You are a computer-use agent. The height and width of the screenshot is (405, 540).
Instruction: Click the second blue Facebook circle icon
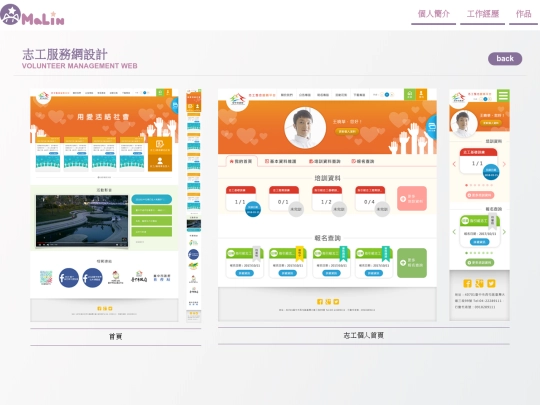pyautogui.click(x=92, y=278)
